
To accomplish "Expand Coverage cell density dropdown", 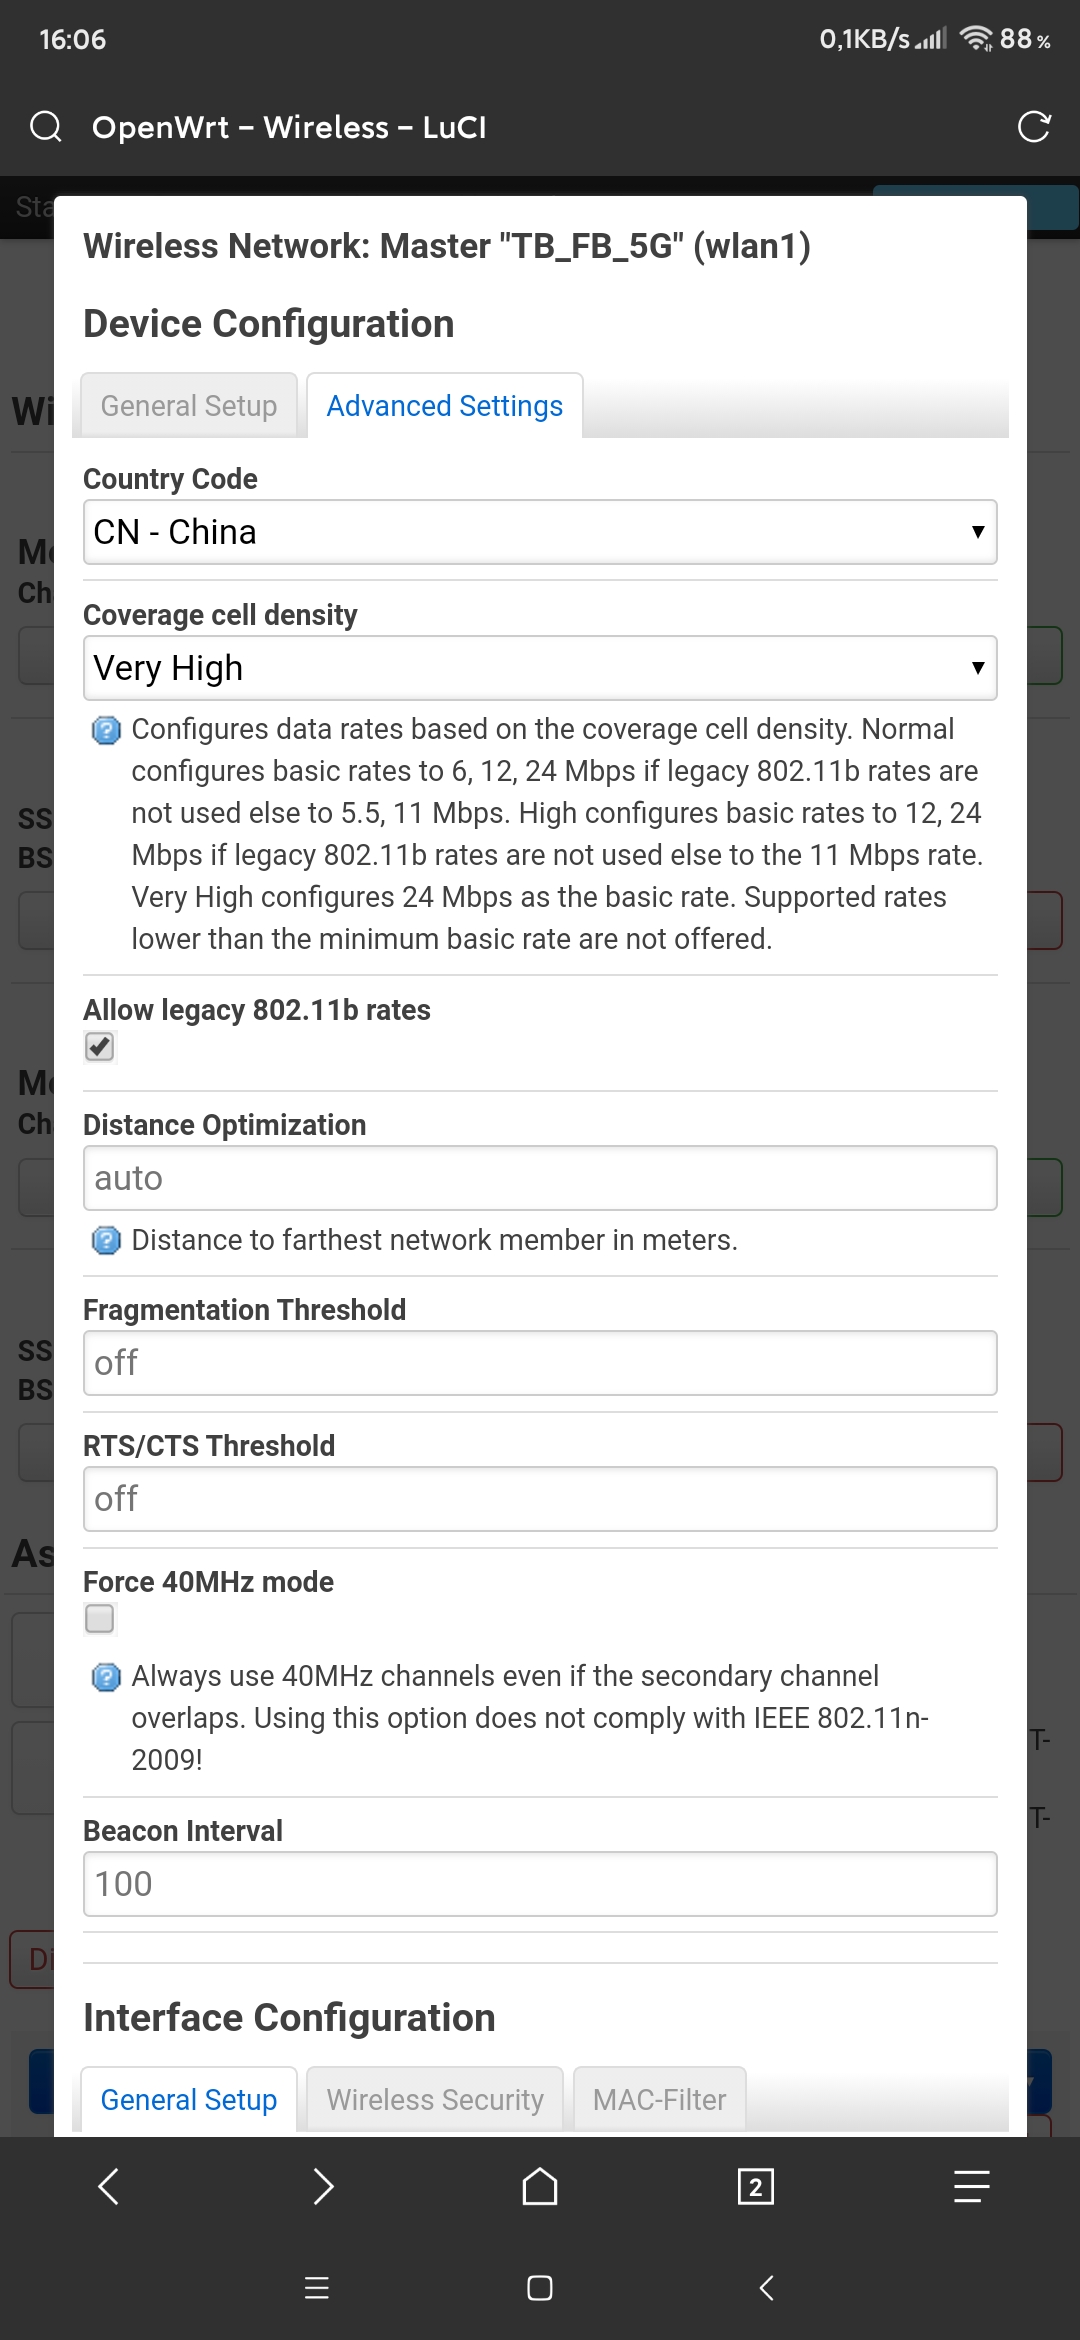I will 540,668.
